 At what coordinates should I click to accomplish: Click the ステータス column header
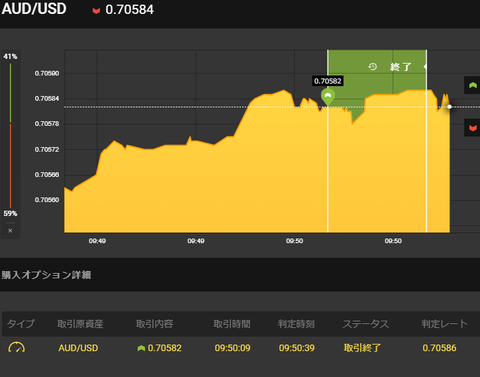(x=366, y=324)
